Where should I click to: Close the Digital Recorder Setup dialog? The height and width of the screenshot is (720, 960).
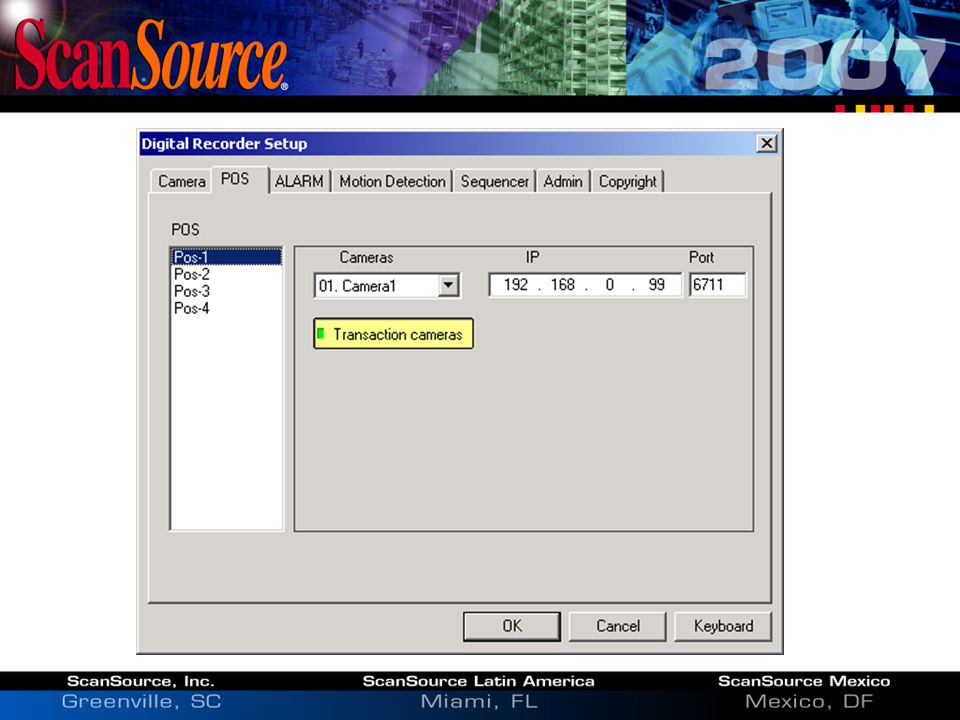pyautogui.click(x=767, y=143)
